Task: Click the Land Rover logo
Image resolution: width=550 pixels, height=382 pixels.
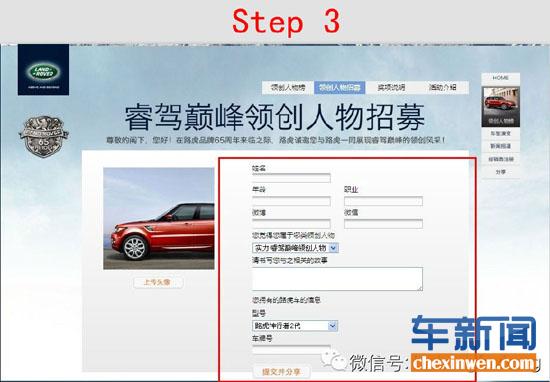Action: tap(43, 70)
